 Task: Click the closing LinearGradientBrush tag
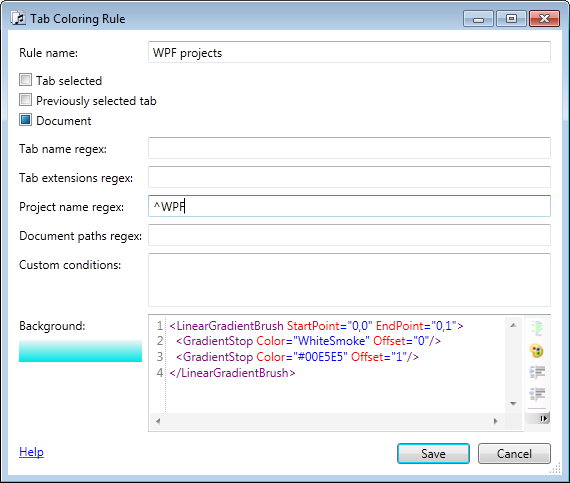click(x=232, y=373)
